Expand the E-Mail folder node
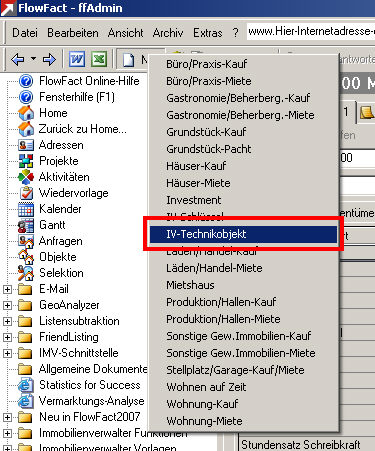This screenshot has width=375, height=451. [7, 289]
